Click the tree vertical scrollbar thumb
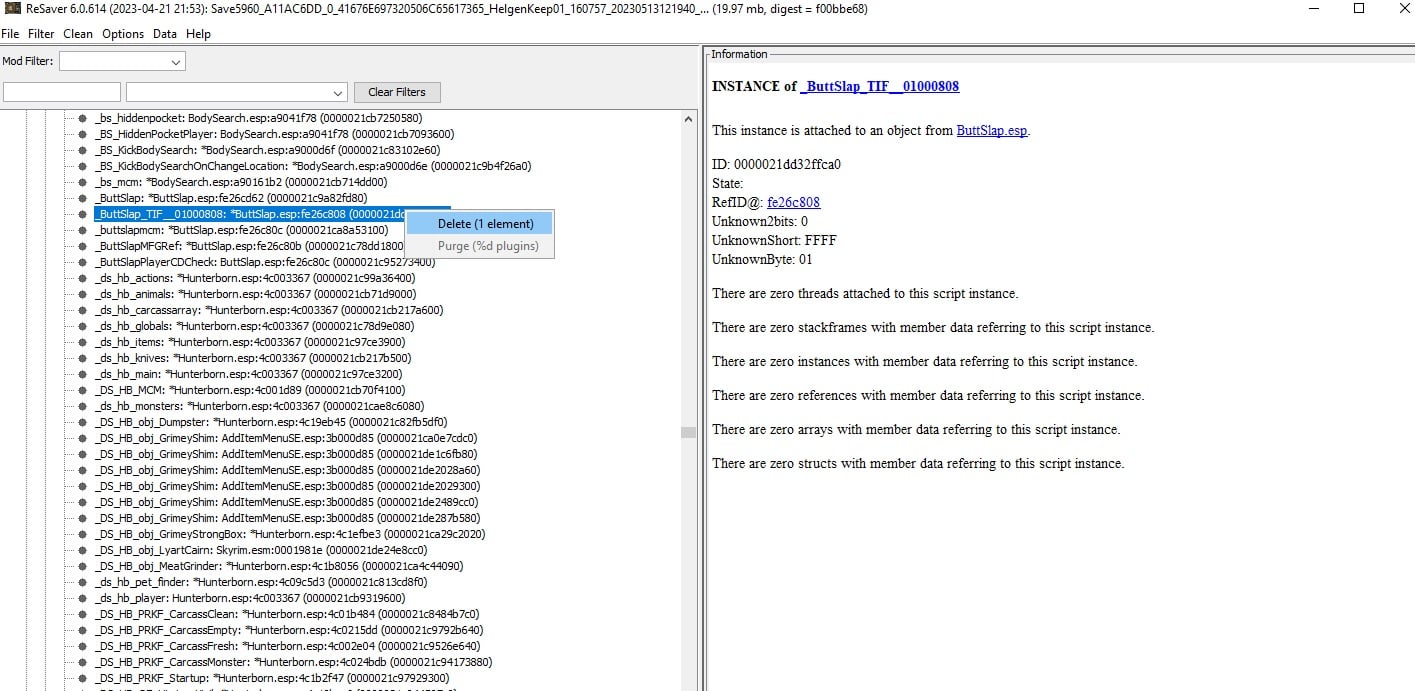This screenshot has width=1415, height=691. click(688, 432)
